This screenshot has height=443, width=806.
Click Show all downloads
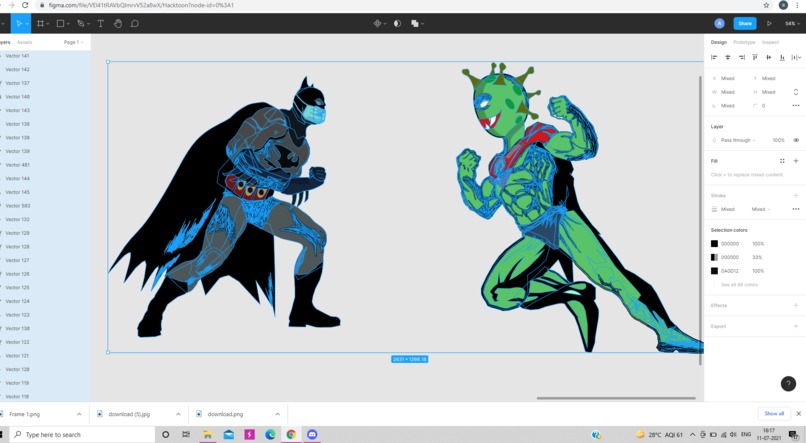[x=774, y=414]
